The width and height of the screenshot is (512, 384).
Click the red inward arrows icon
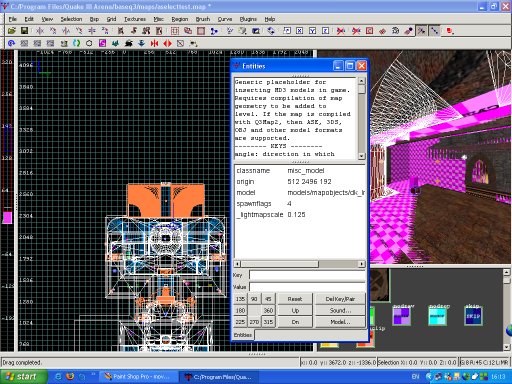(x=154, y=43)
